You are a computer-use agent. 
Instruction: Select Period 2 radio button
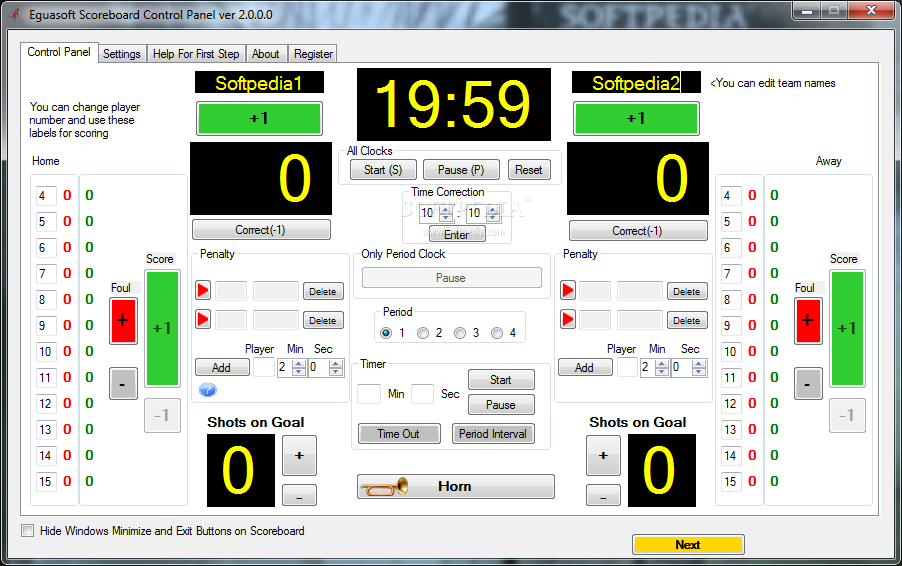pyautogui.click(x=423, y=333)
